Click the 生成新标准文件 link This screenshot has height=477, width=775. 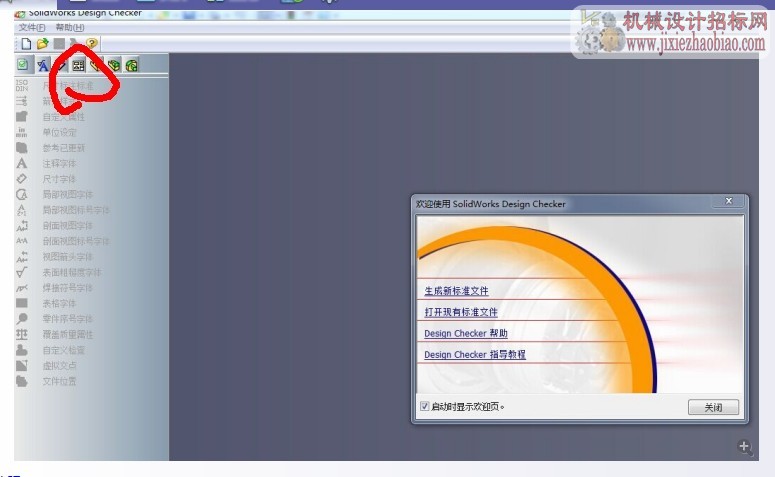point(456,291)
